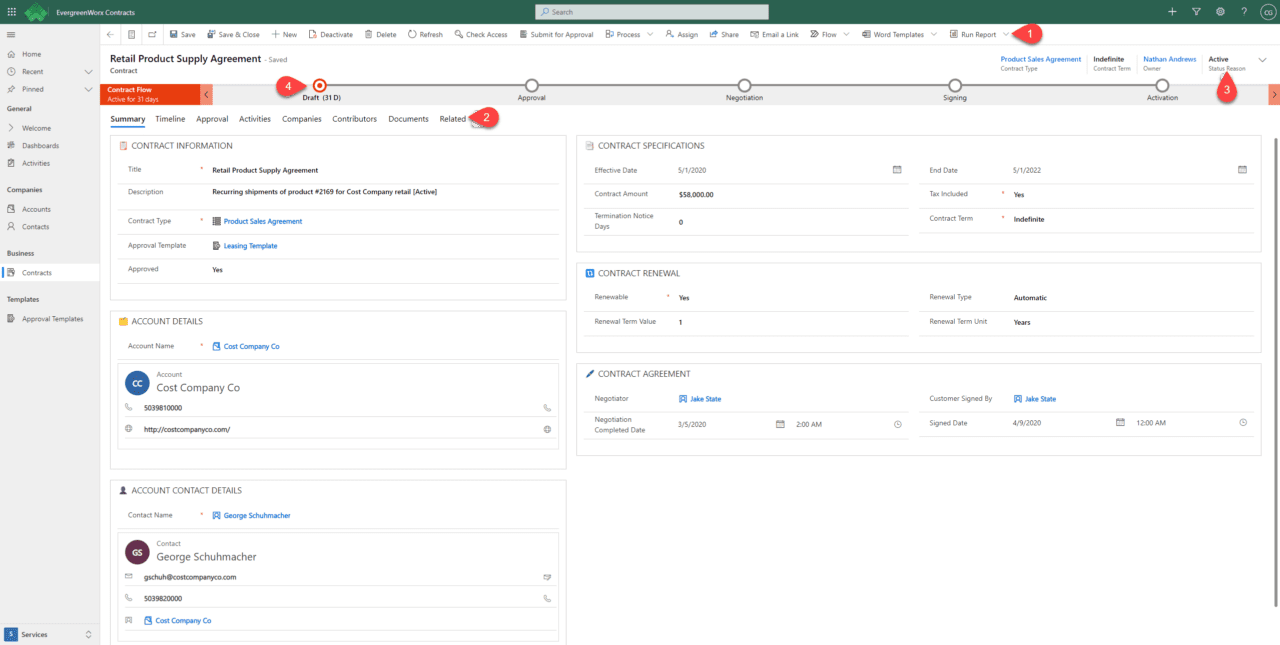Select the Draft stage circle
The height and width of the screenshot is (645, 1280).
[x=320, y=86]
